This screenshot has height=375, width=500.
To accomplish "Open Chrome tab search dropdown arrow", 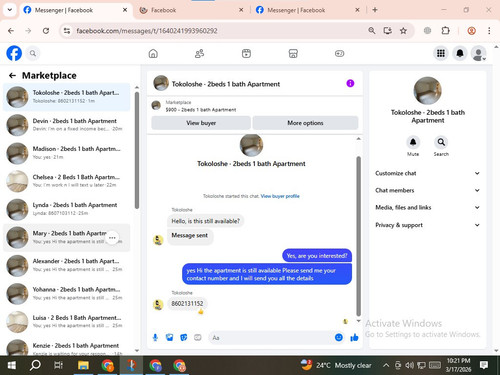I will tap(10, 10).
